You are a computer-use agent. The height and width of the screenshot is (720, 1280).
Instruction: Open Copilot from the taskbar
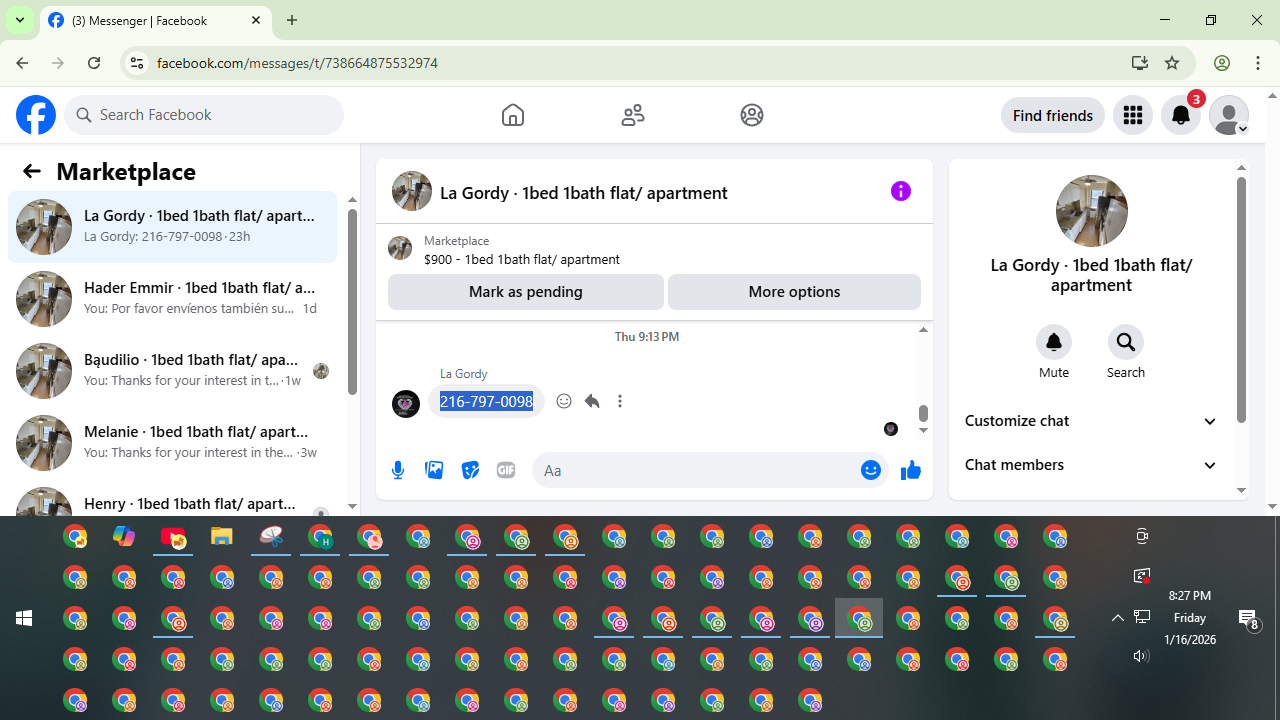[x=124, y=537]
